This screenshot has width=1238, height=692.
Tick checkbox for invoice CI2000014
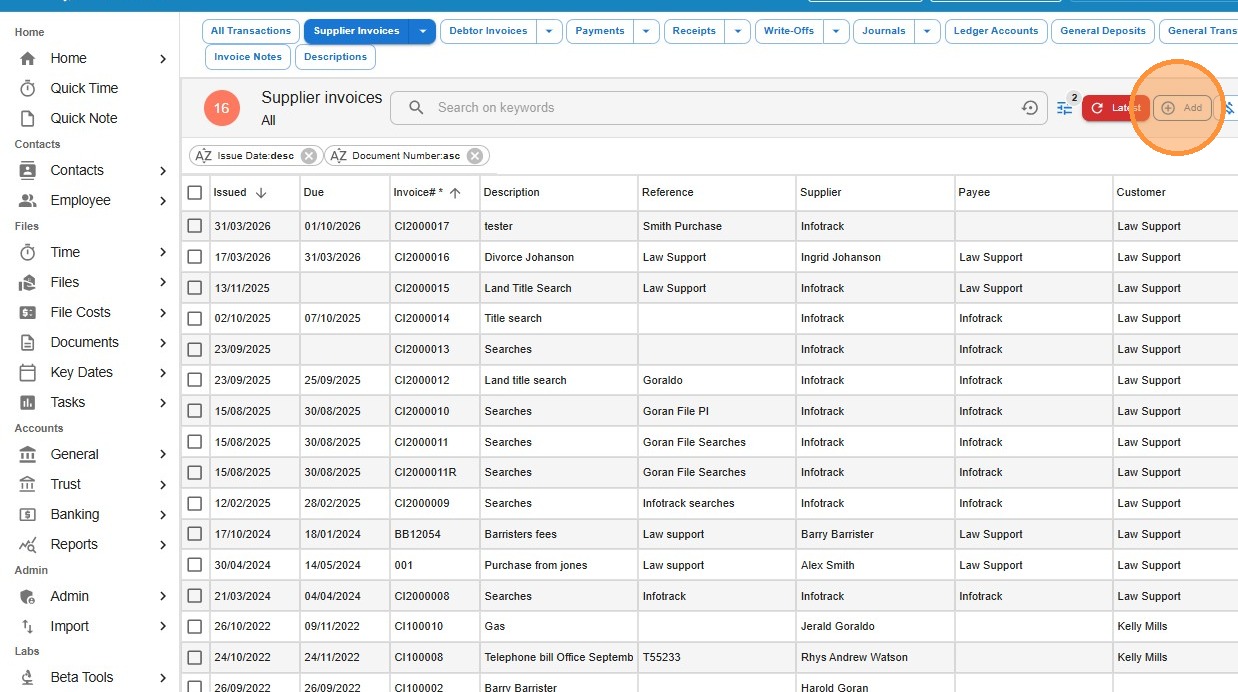coord(195,319)
